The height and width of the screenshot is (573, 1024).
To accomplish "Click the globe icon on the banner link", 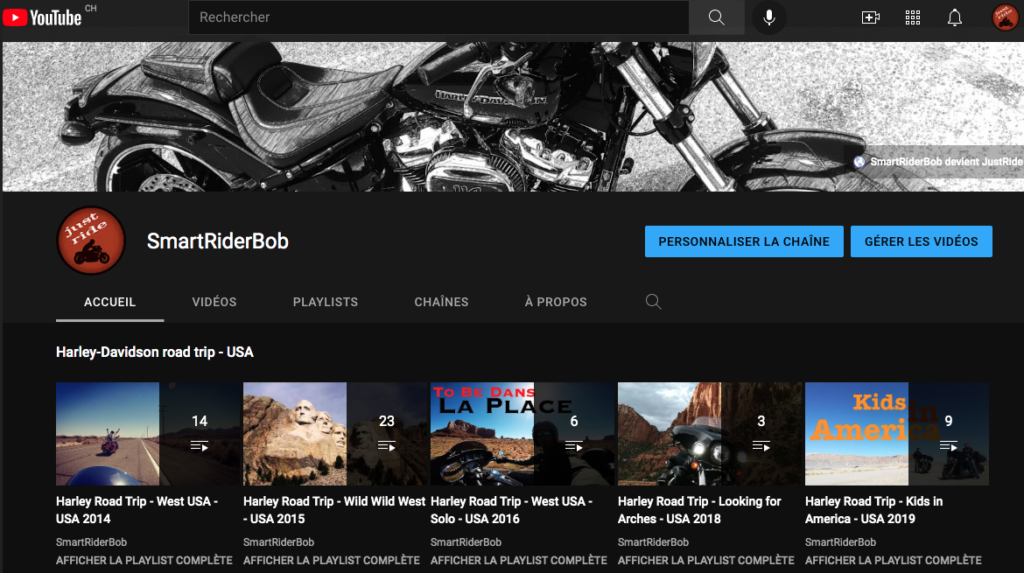I will (859, 161).
